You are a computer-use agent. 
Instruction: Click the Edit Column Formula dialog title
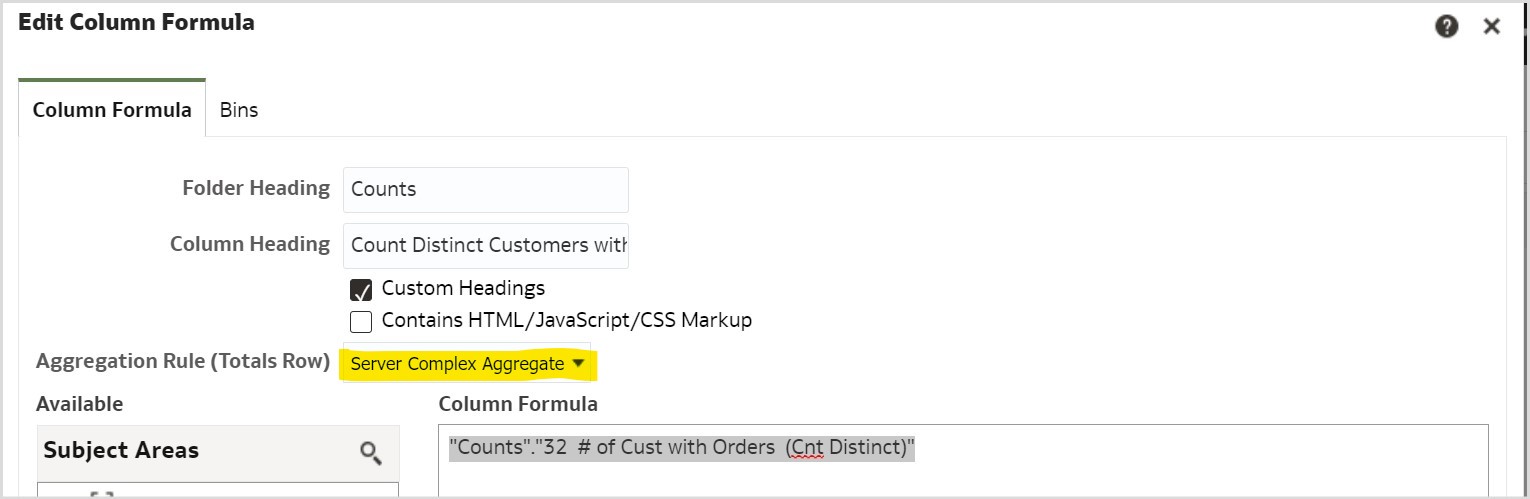[136, 22]
